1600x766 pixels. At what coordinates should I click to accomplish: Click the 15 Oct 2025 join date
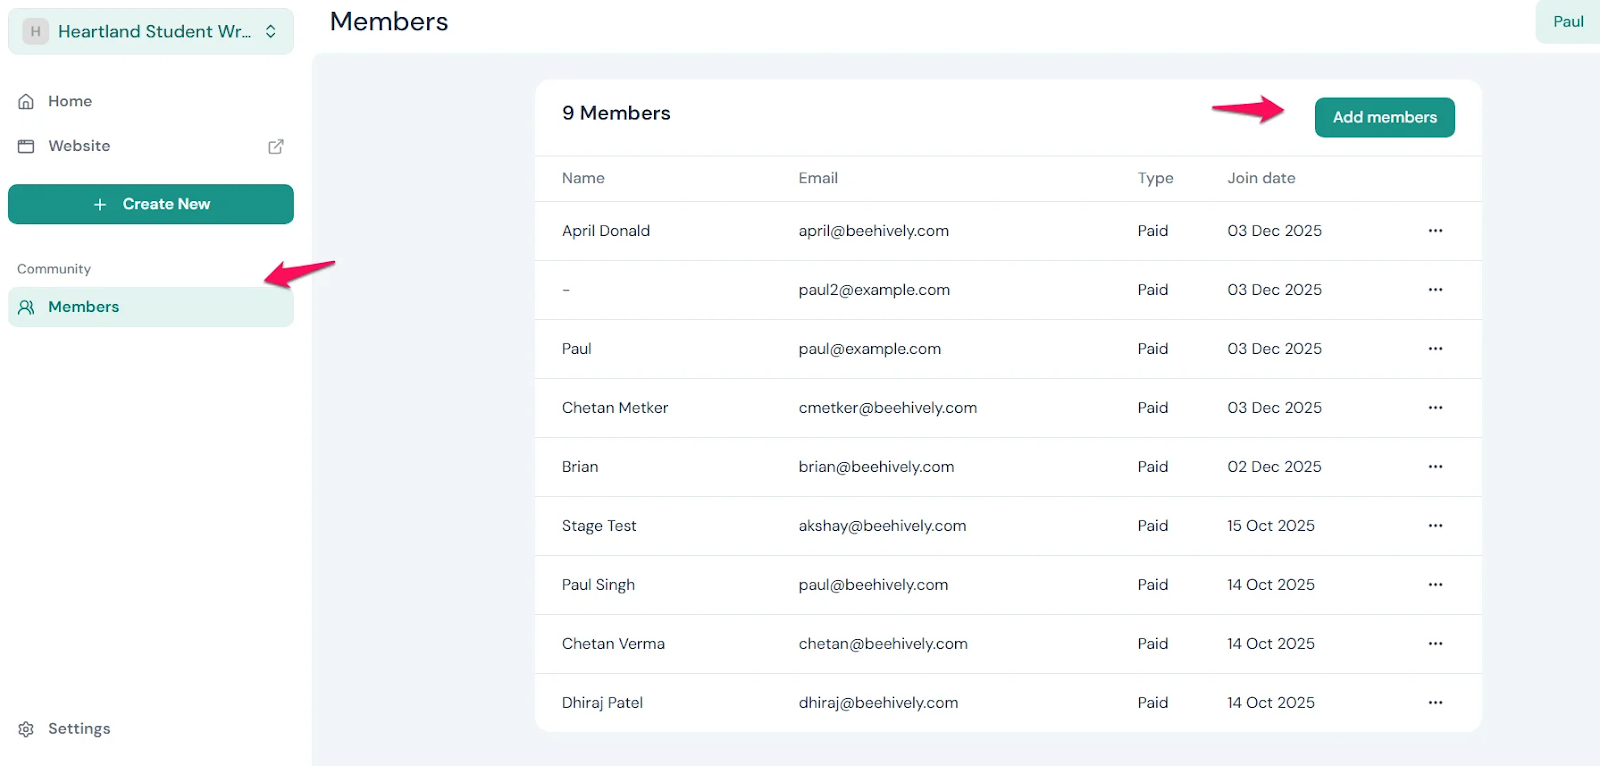click(1271, 526)
